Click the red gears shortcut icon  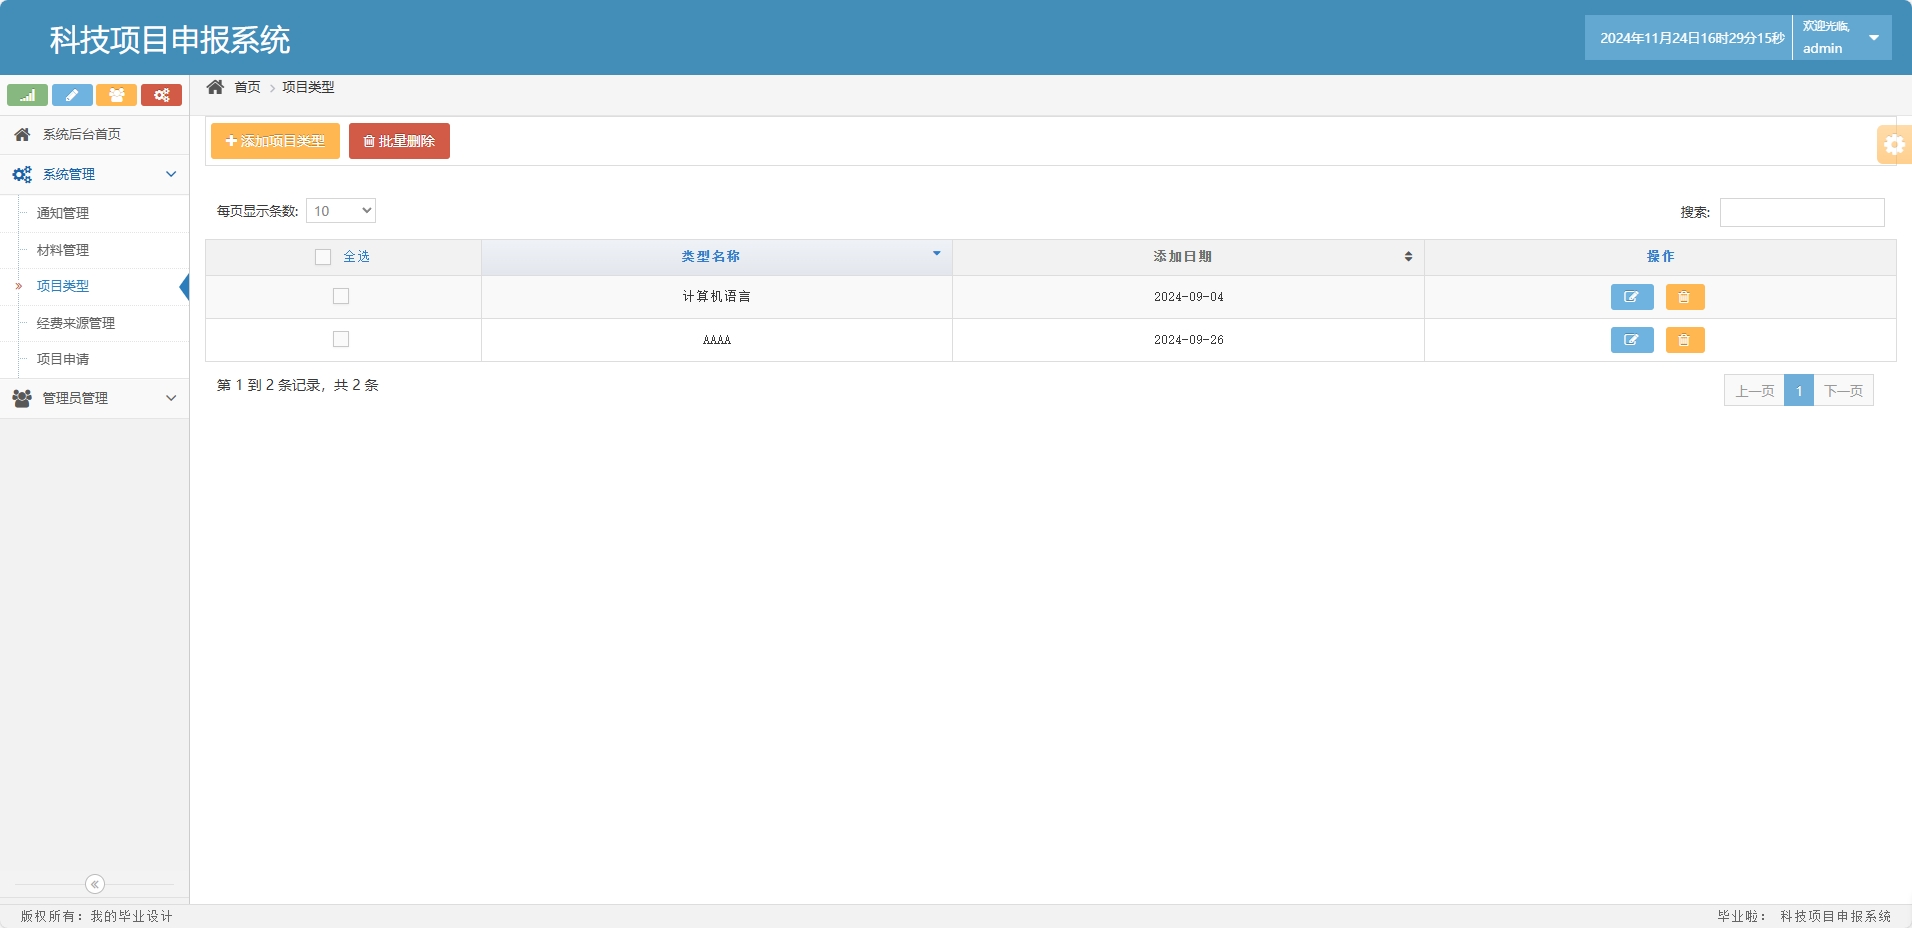coord(161,95)
